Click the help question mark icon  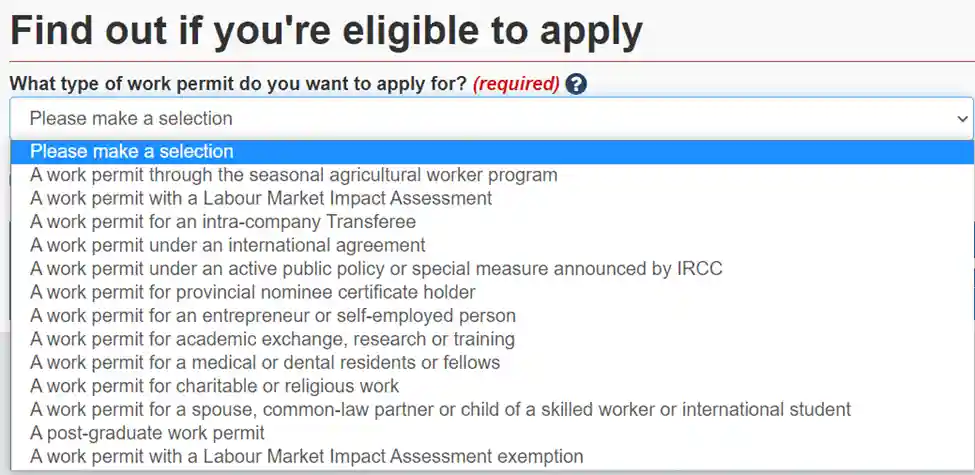point(576,83)
